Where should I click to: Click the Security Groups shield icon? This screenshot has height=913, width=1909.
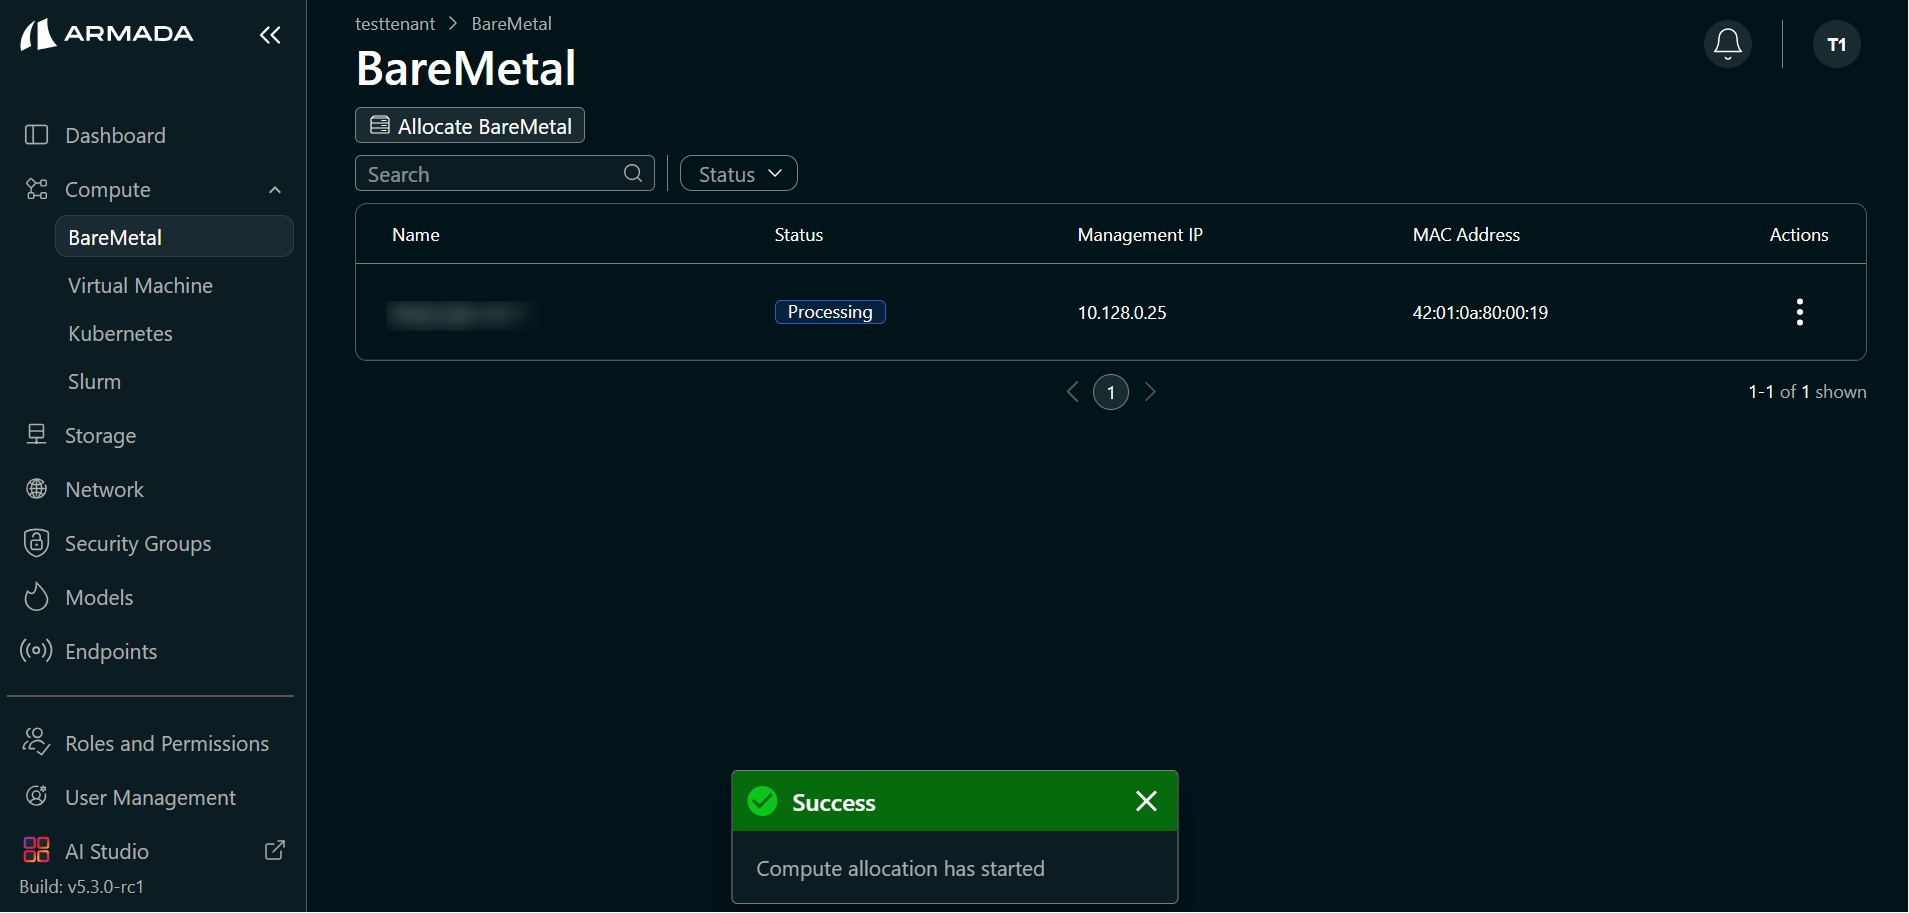point(37,542)
